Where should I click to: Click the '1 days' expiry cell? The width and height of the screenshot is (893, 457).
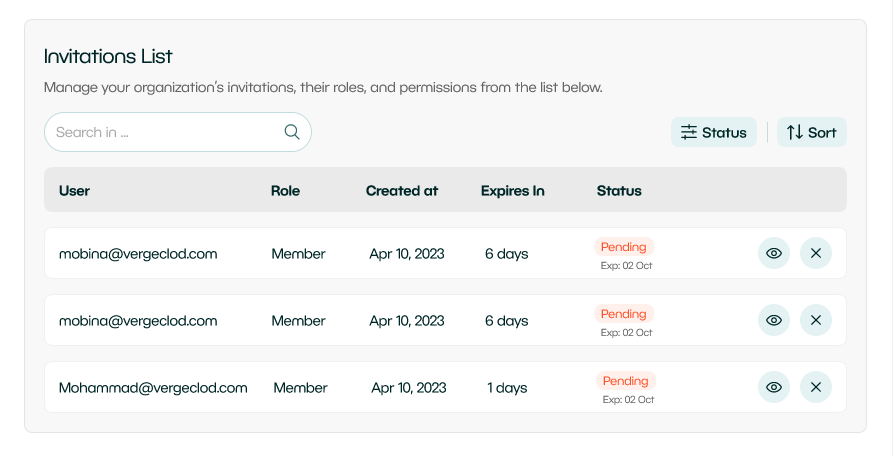tap(507, 388)
